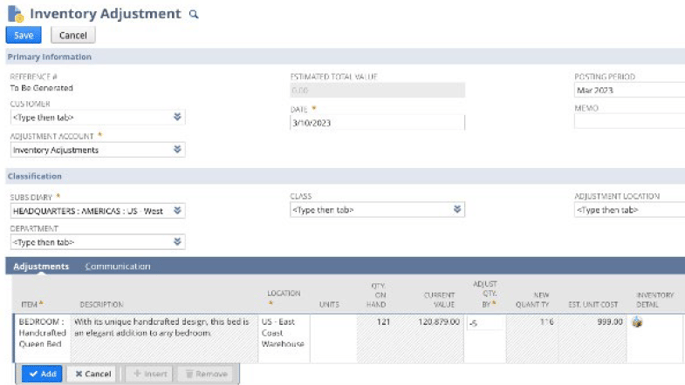Screen dimensions: 685x385
Task: Click the Insert line button
Action: (x=150, y=374)
